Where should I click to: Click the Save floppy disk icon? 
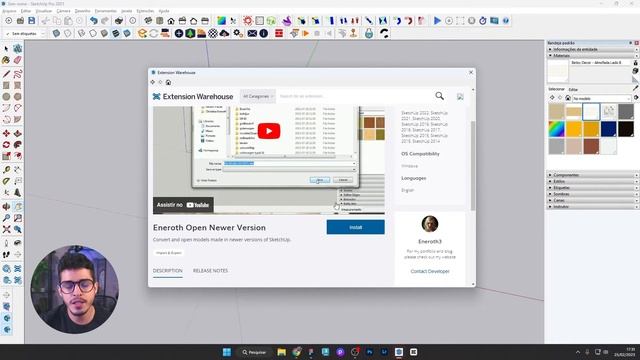31,20
